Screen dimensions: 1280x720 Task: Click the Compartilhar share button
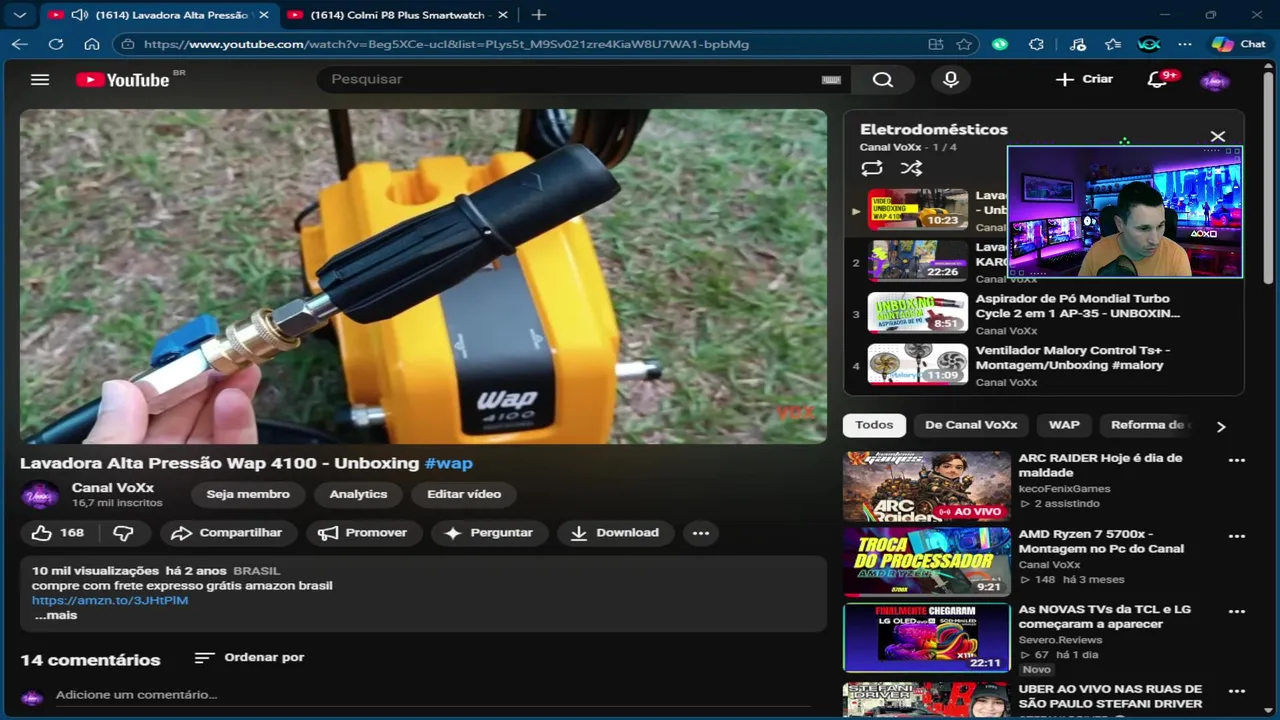(229, 533)
